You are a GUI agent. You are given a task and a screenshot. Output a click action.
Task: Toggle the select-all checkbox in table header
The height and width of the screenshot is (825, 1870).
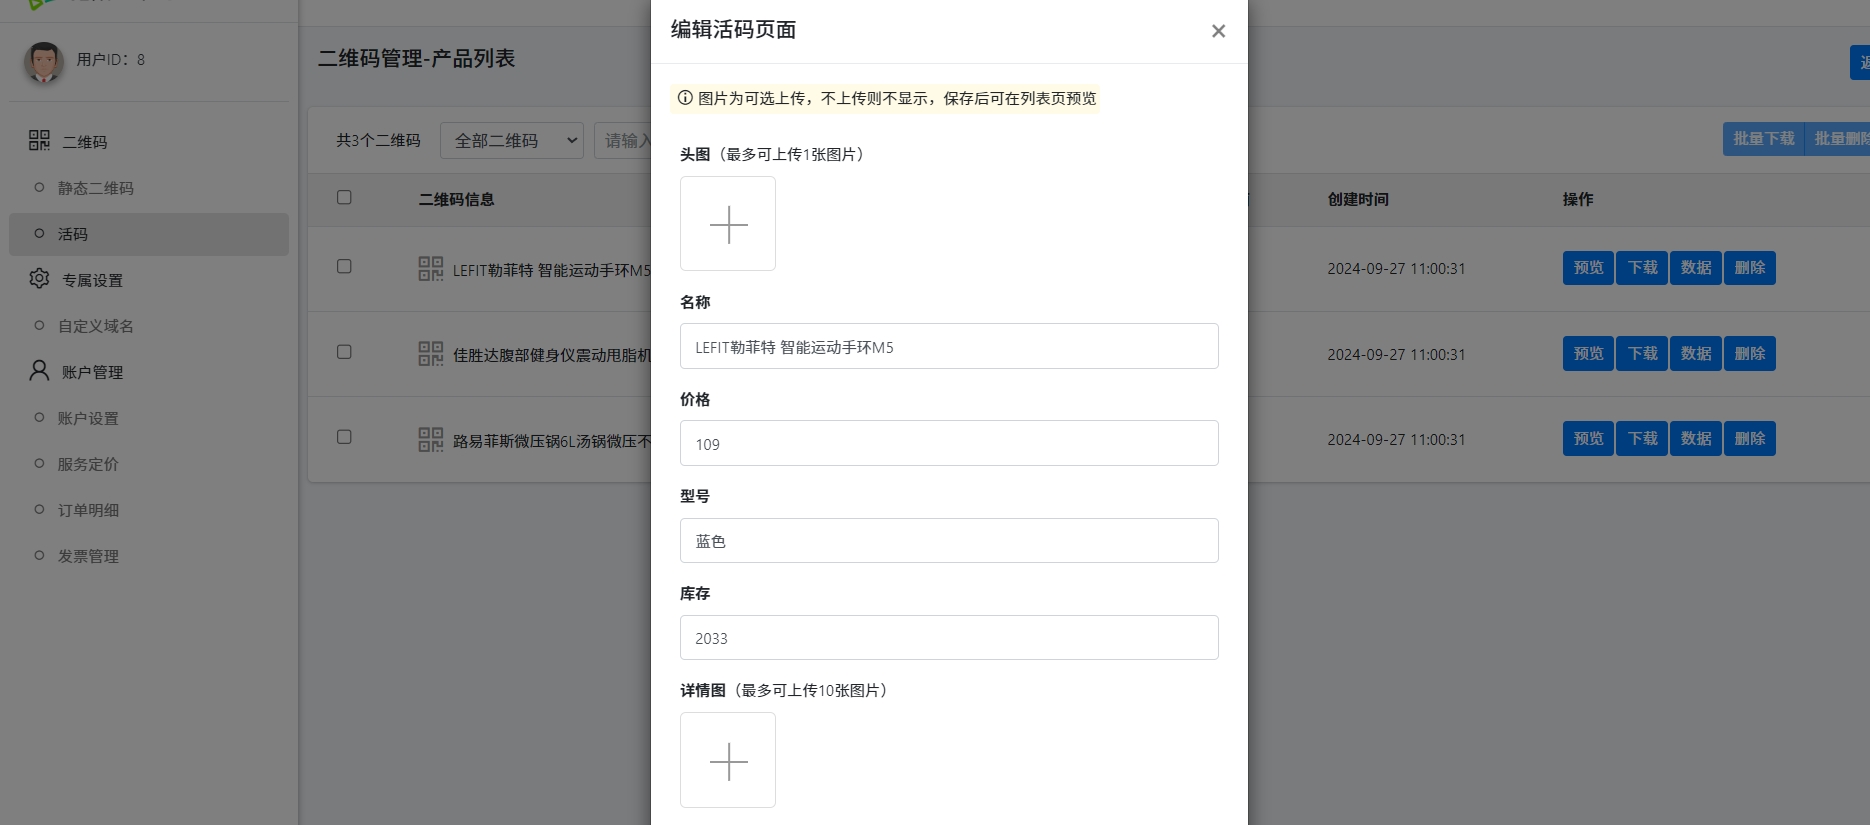click(x=344, y=198)
